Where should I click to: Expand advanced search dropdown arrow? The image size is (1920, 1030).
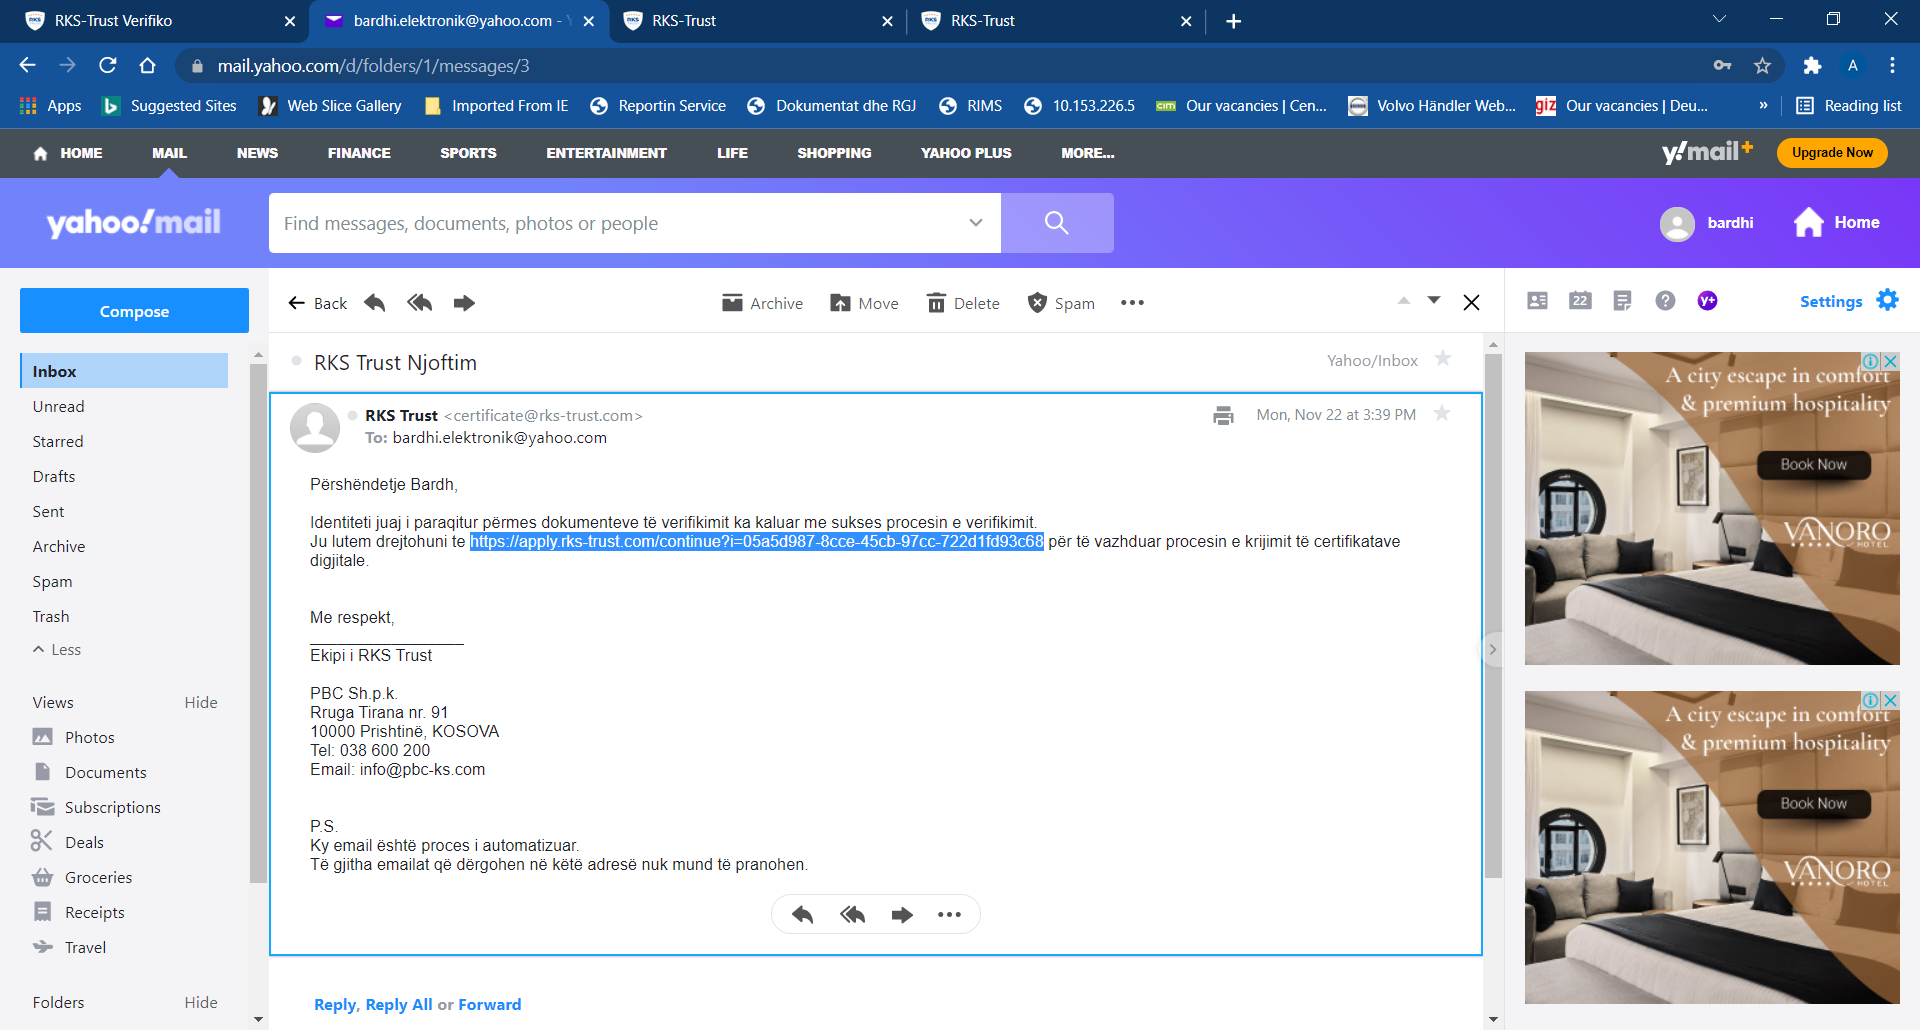pyautogui.click(x=976, y=223)
